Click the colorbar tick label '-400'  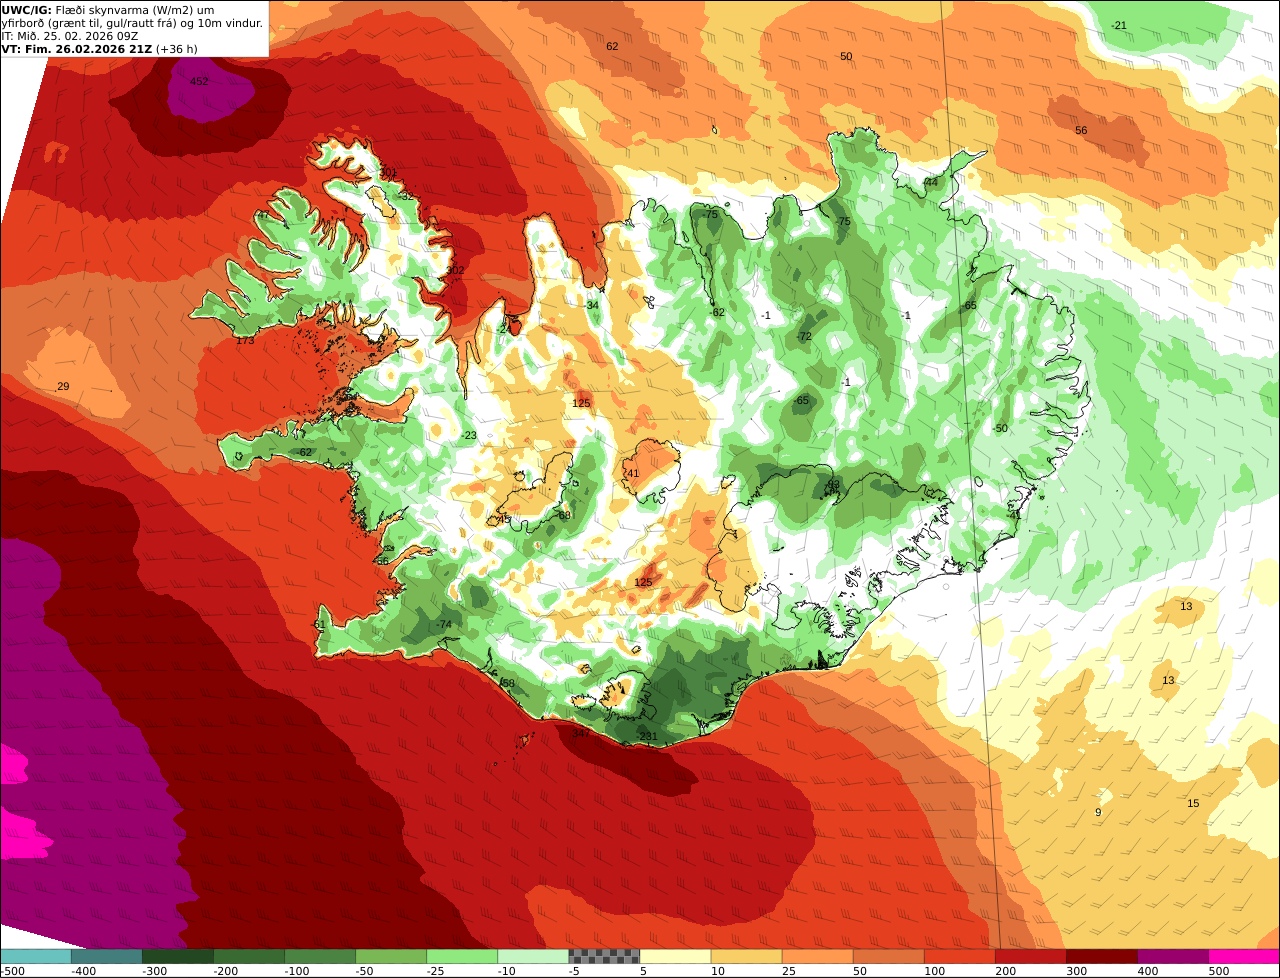coord(83,971)
